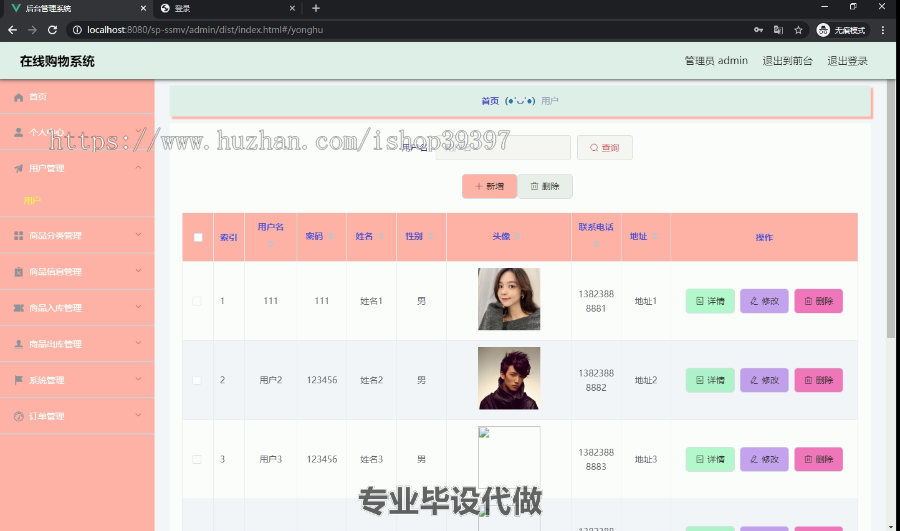The height and width of the screenshot is (531, 900).
Task: Sort table by 联系电话 column arrows
Action: 596,243
